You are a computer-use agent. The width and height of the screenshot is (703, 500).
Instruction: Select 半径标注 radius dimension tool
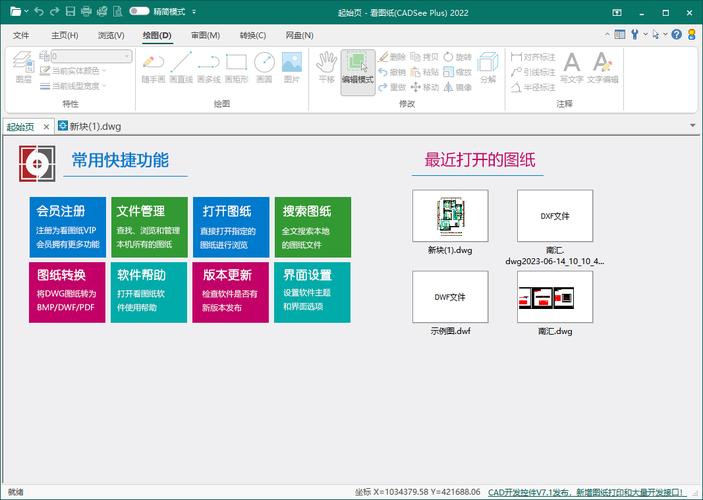pyautogui.click(x=533, y=87)
